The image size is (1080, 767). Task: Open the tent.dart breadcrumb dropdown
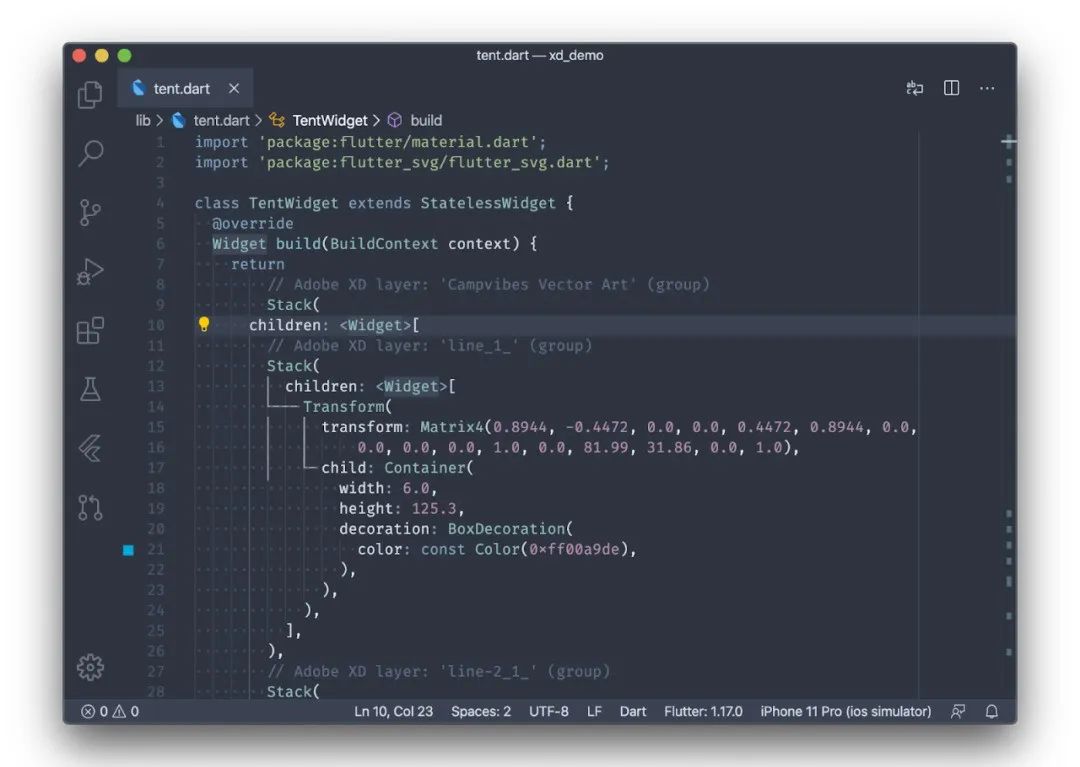(x=221, y=120)
